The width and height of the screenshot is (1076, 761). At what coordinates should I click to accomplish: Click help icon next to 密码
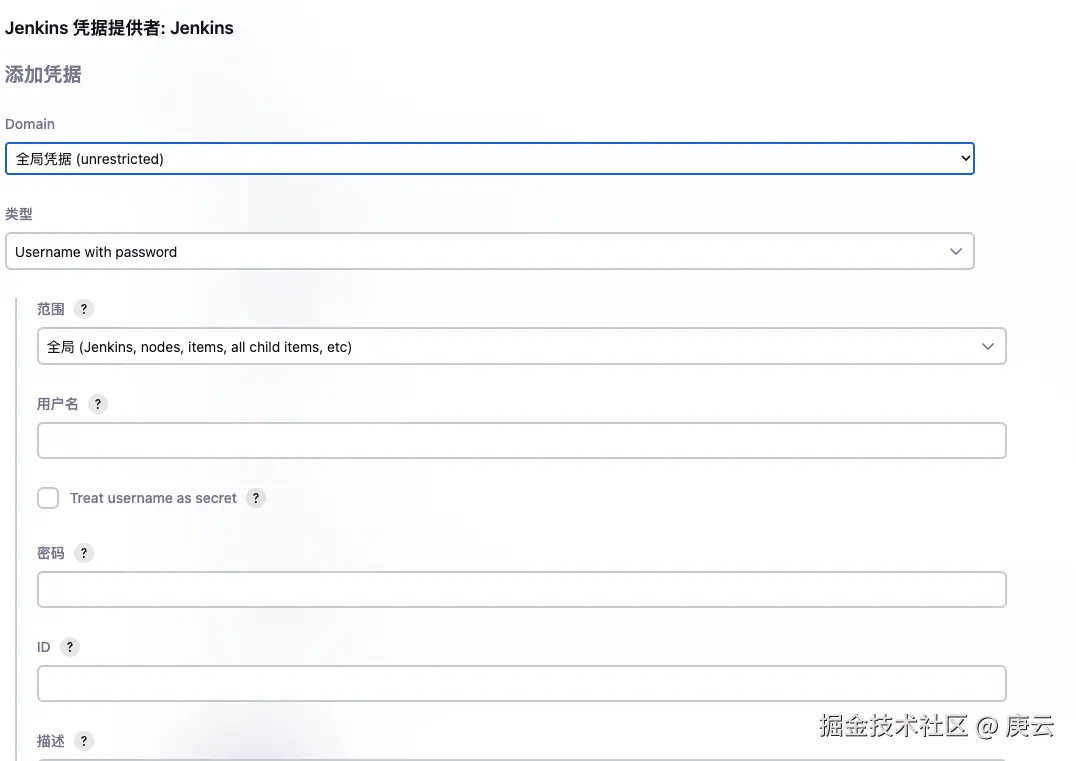point(84,553)
